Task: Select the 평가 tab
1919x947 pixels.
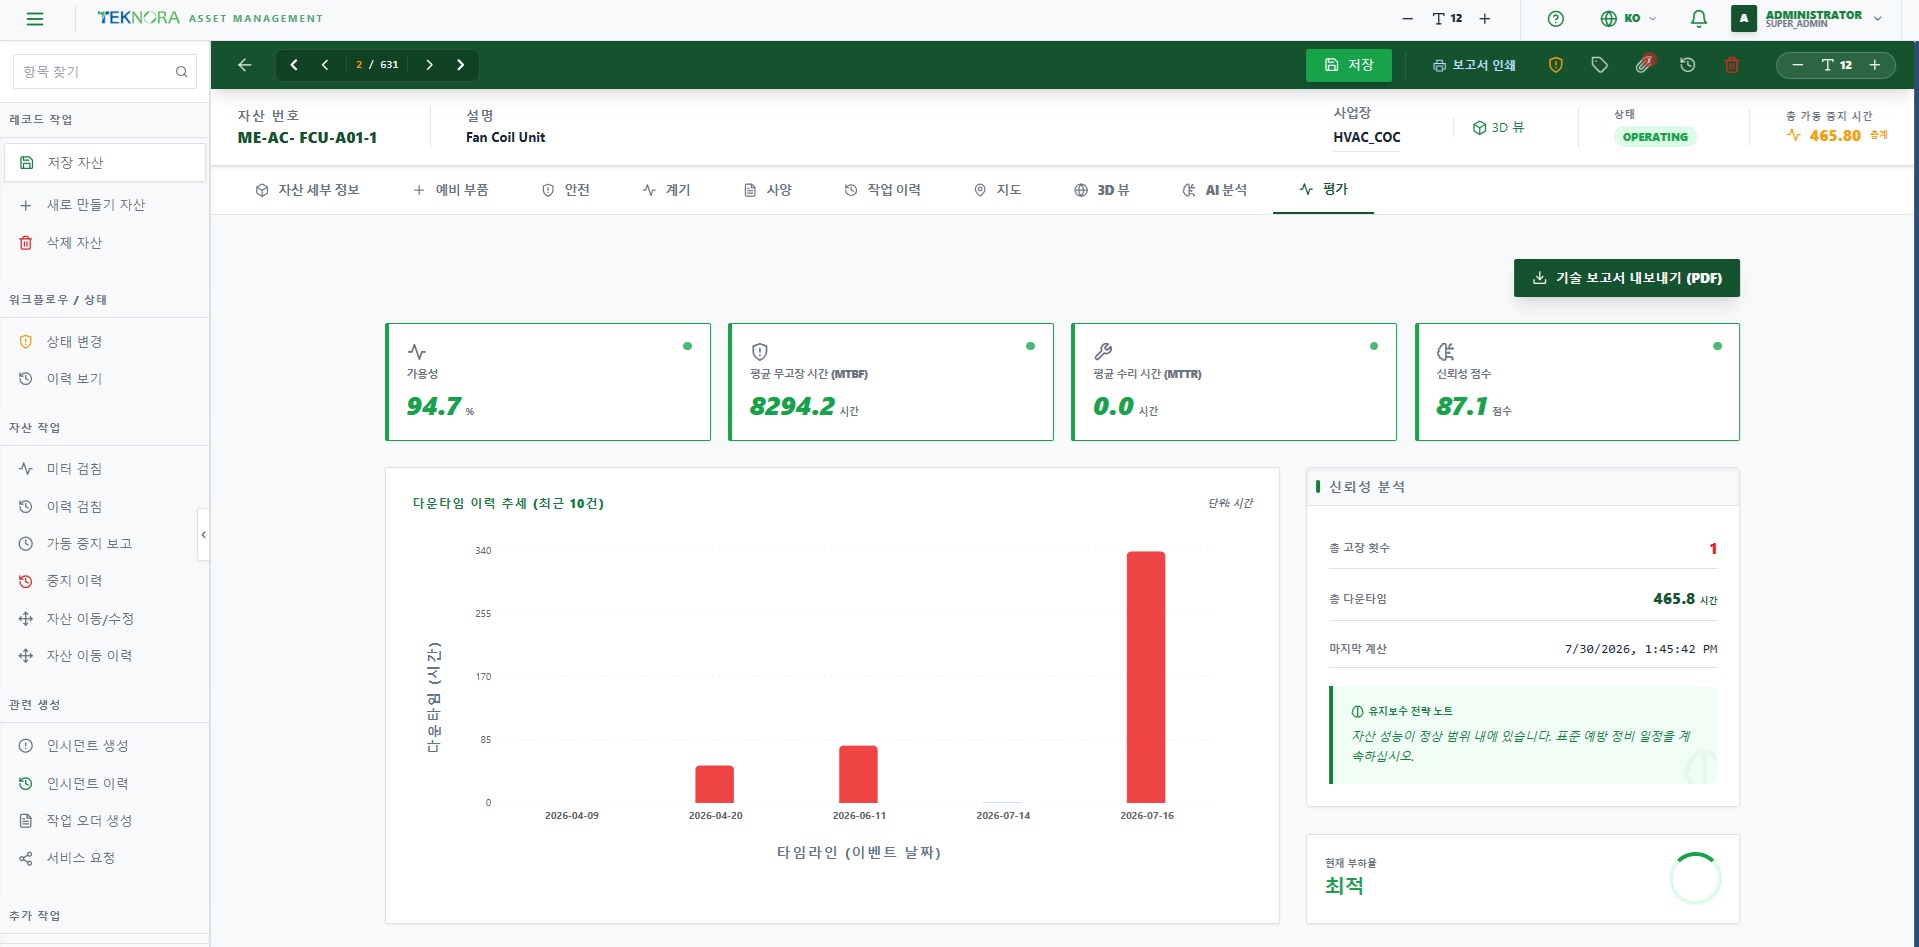Action: (1323, 189)
